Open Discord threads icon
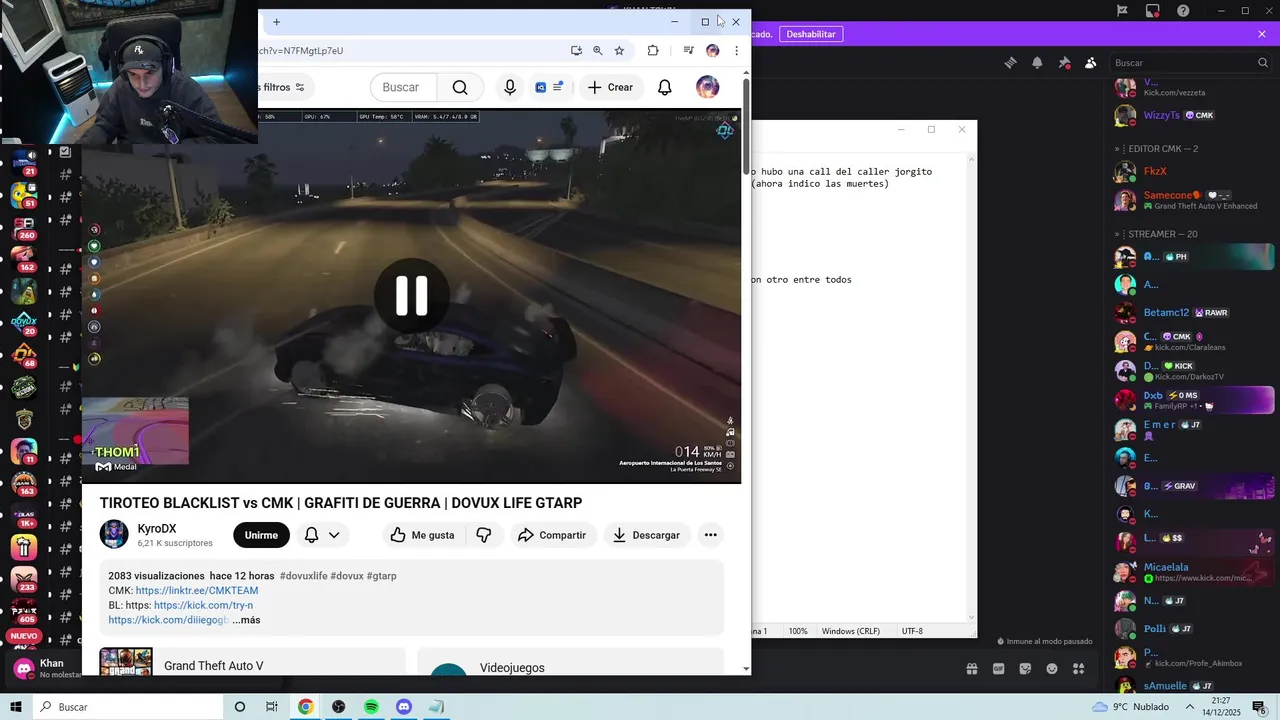 click(1011, 62)
